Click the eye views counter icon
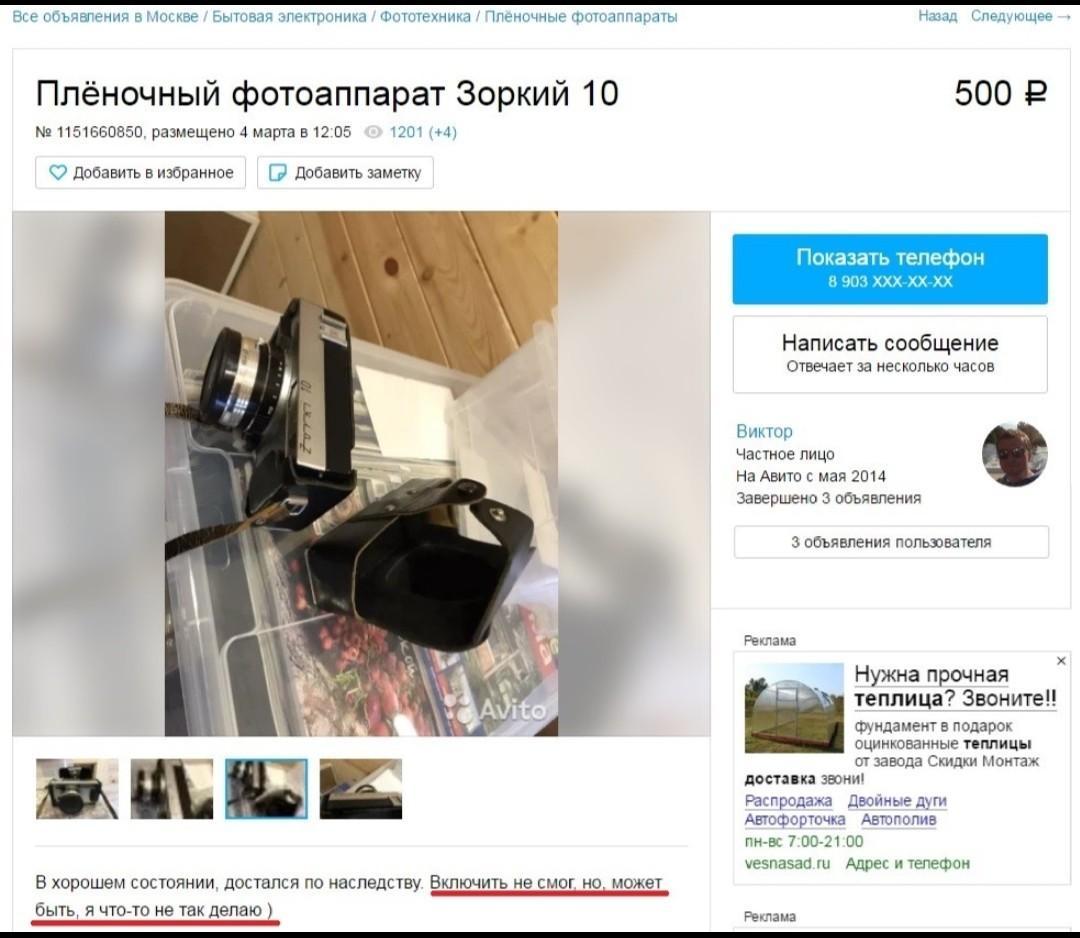 tap(373, 132)
